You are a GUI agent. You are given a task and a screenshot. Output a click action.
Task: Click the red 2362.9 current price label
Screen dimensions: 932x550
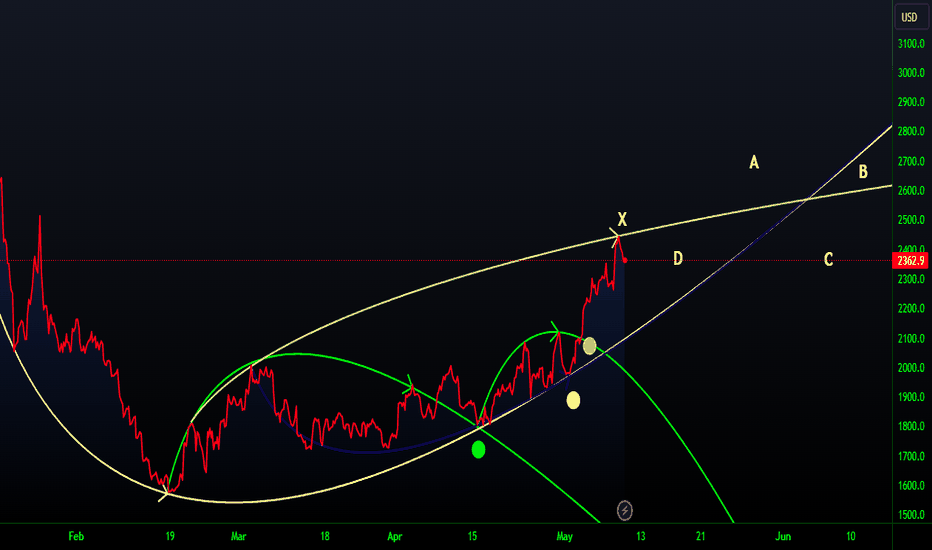pos(910,260)
